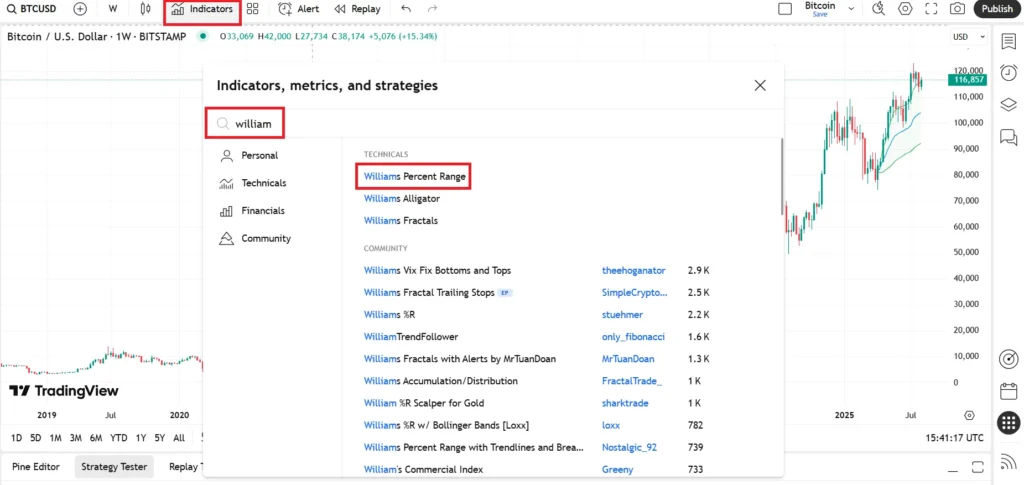Select Williams %R w/ Bollinger Bands [Loxx]
Screen dimensions: 1024x485
(x=446, y=425)
